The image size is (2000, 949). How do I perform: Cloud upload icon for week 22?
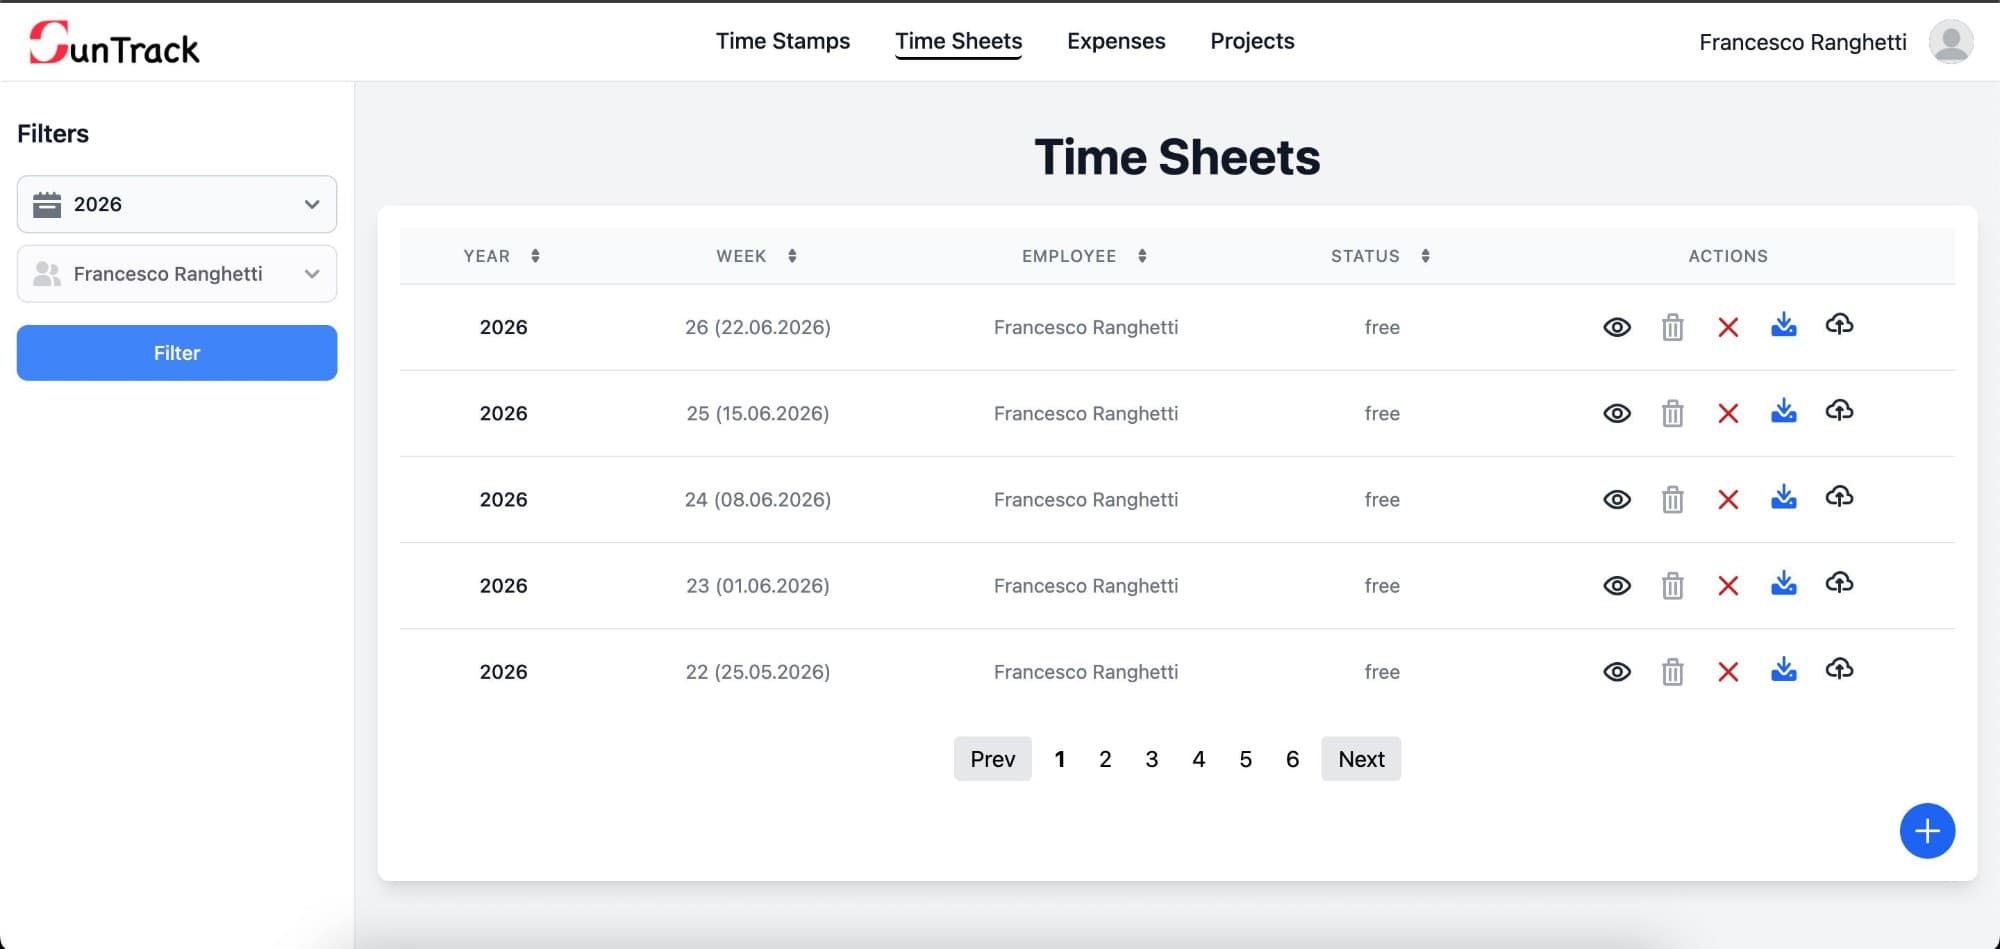pyautogui.click(x=1839, y=668)
